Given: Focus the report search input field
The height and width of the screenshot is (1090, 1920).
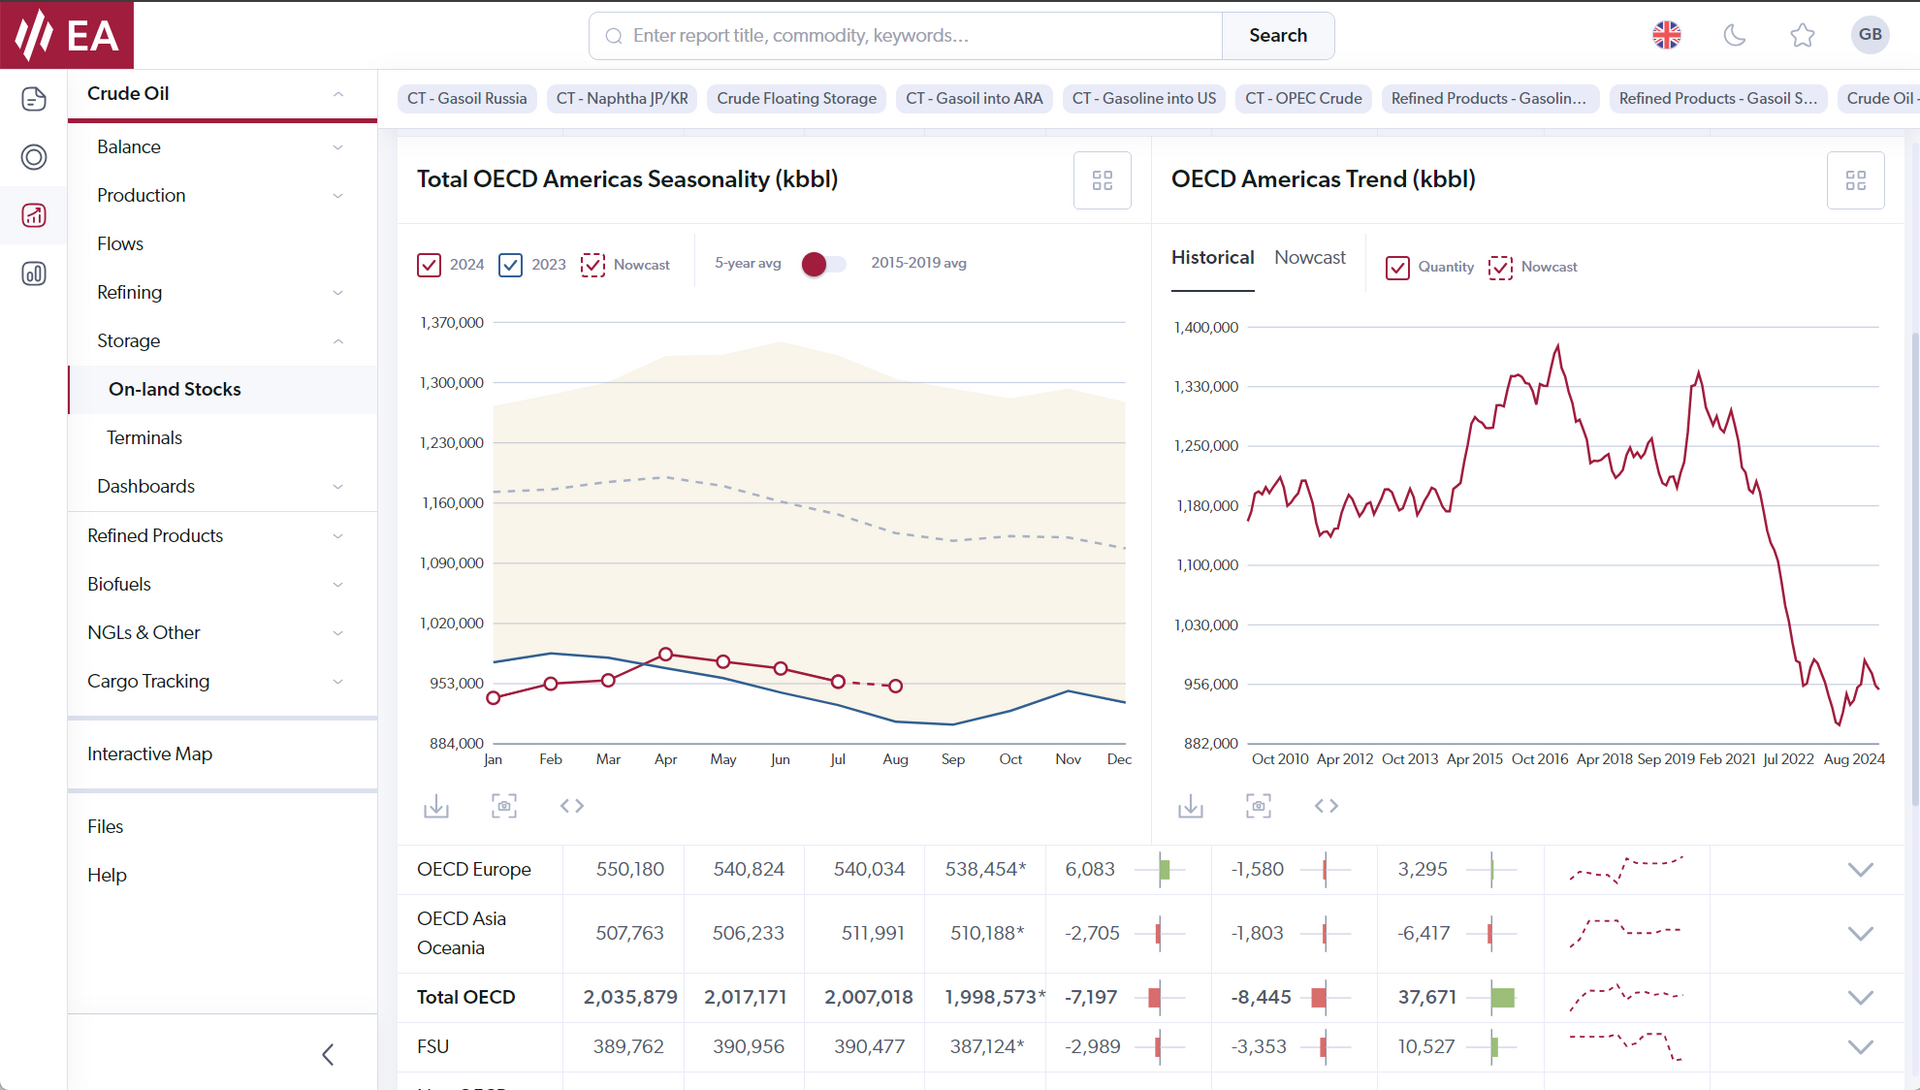Looking at the screenshot, I should pyautogui.click(x=906, y=36).
